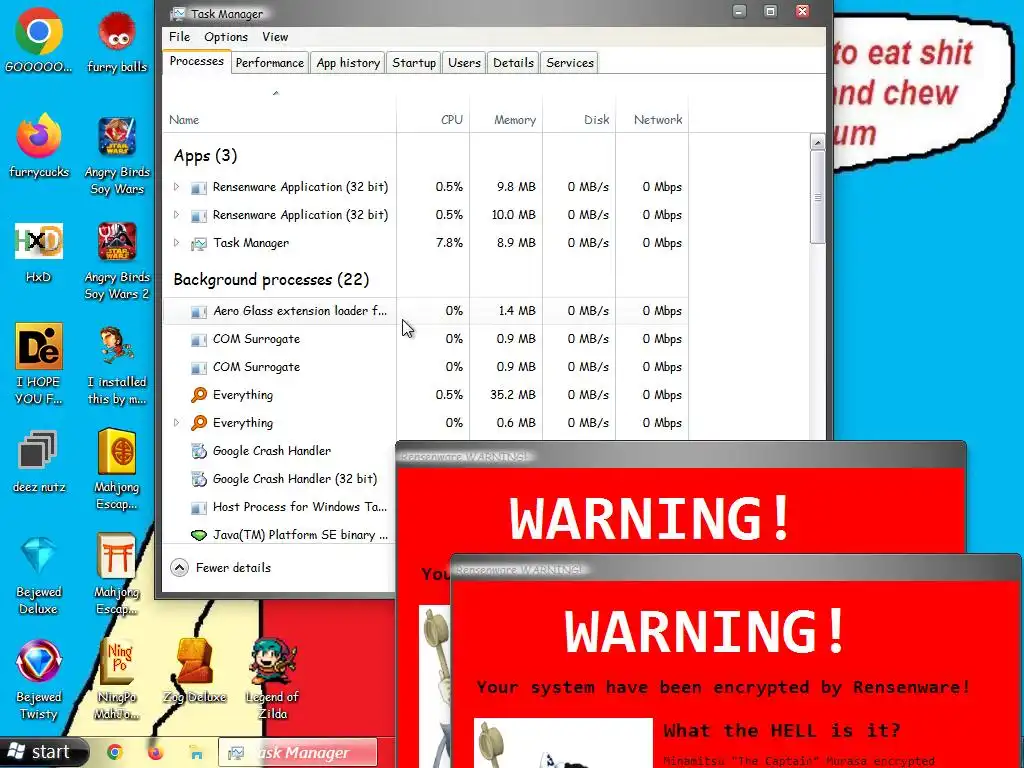Viewport: 1024px width, 768px height.
Task: Click the rear Rensenware WARNING! window title bar
Action: click(x=680, y=456)
